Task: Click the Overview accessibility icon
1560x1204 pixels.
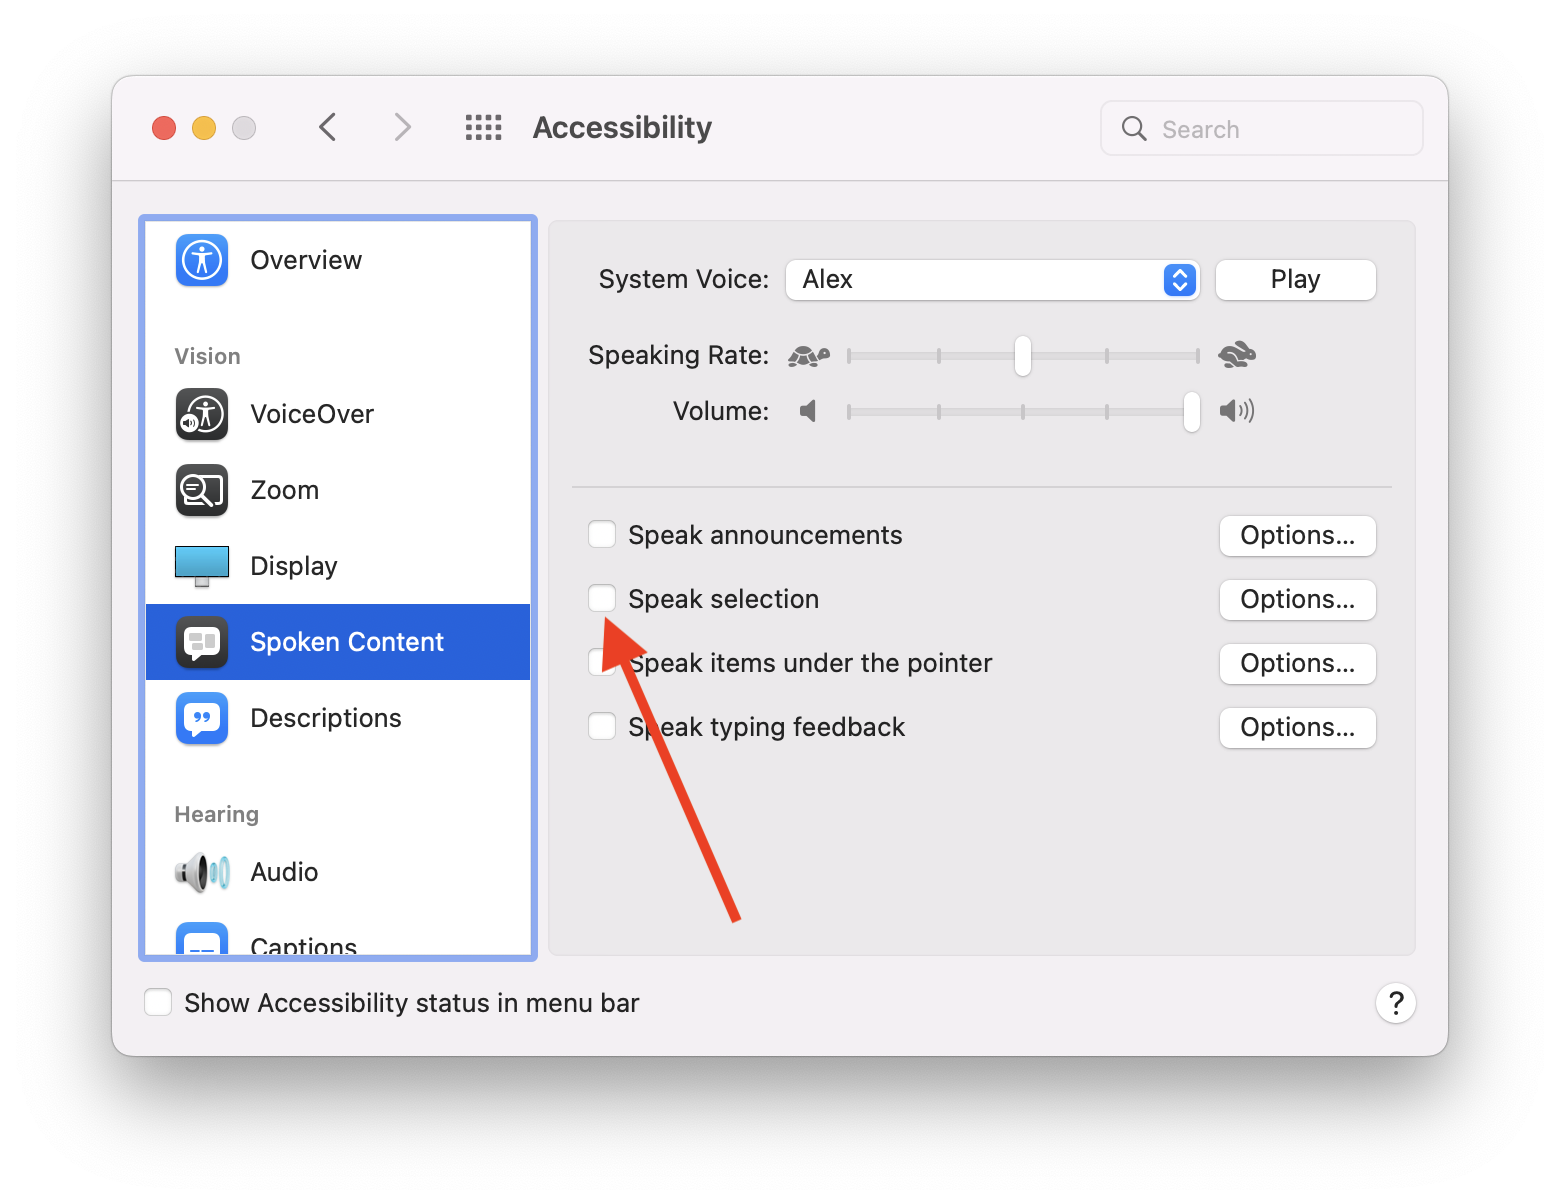Action: pos(202,260)
